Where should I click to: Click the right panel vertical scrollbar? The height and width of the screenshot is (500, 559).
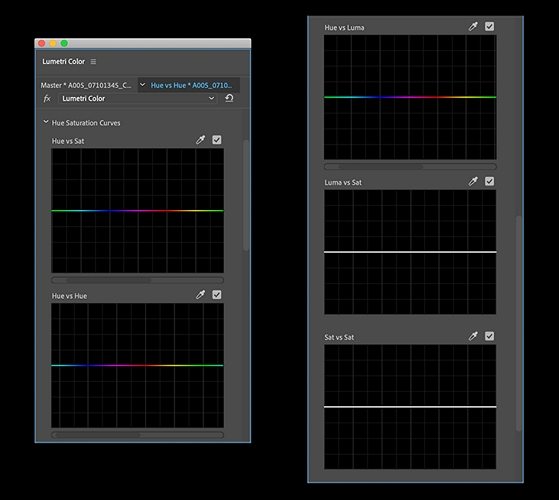tap(519, 324)
